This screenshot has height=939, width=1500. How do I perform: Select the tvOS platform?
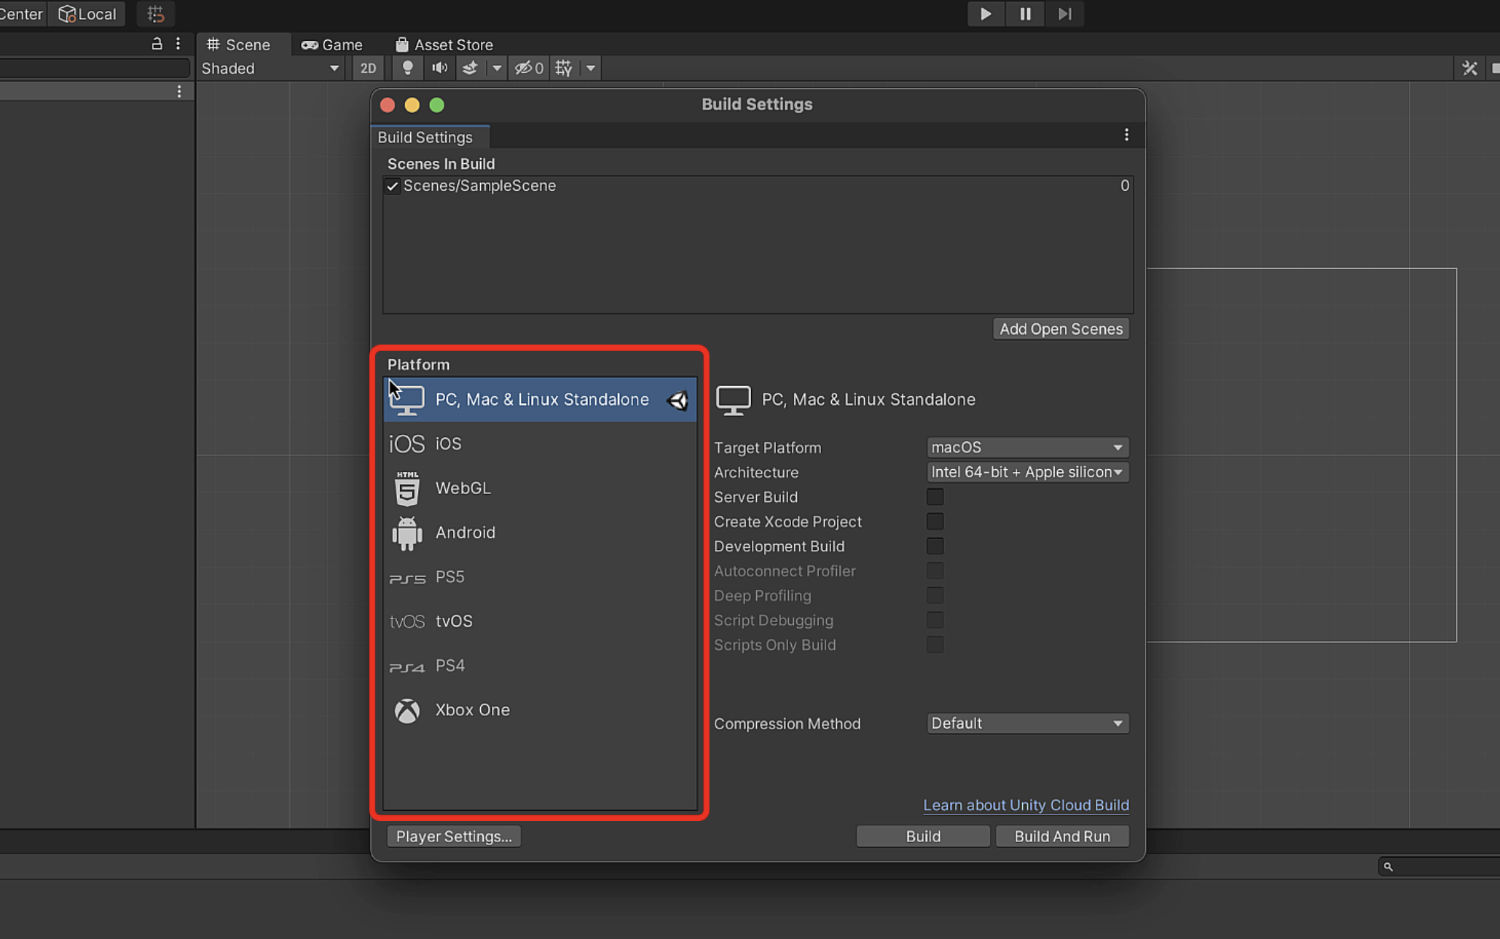tap(540, 621)
